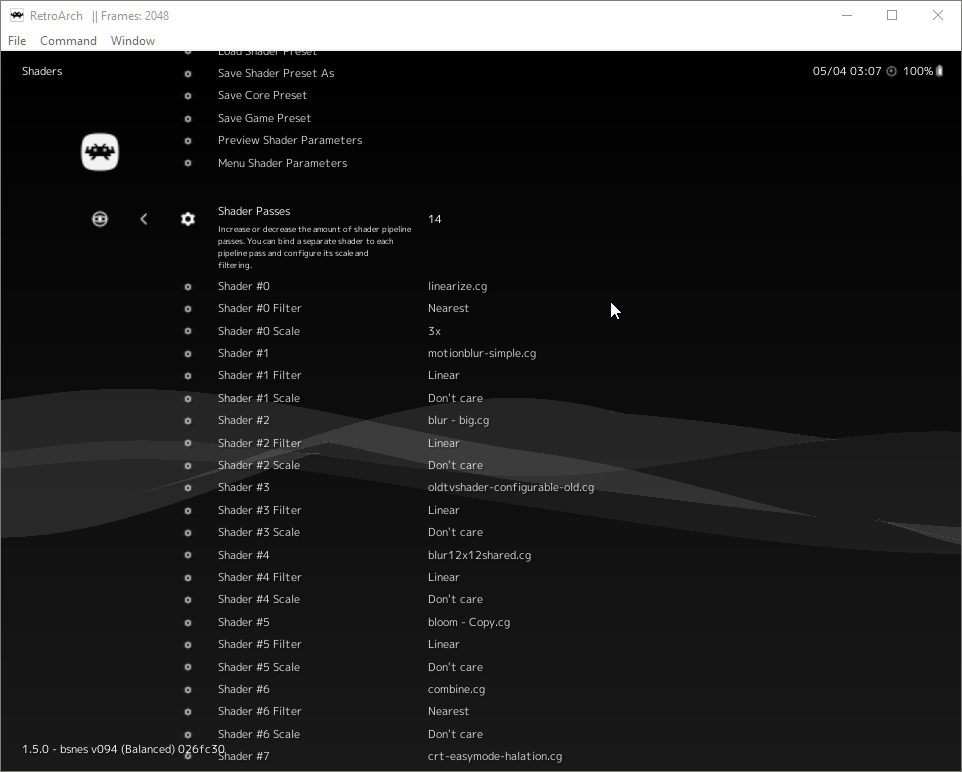Change the crt-easymode-halation.cg shader value
Screen dimensions: 962x772
point(495,756)
